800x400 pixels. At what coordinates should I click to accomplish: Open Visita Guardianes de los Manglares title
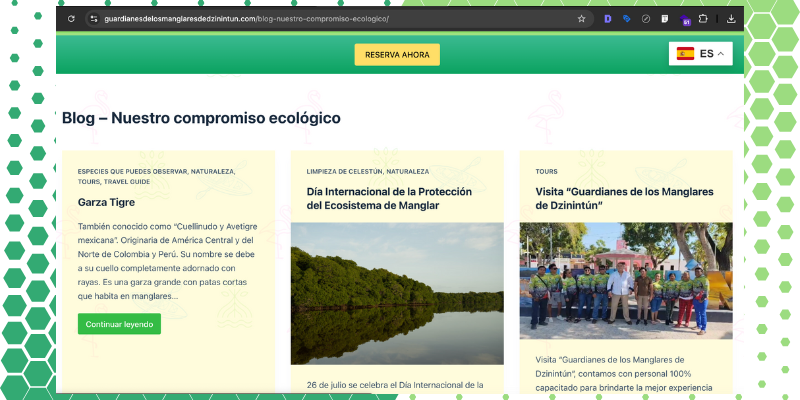pos(617,198)
